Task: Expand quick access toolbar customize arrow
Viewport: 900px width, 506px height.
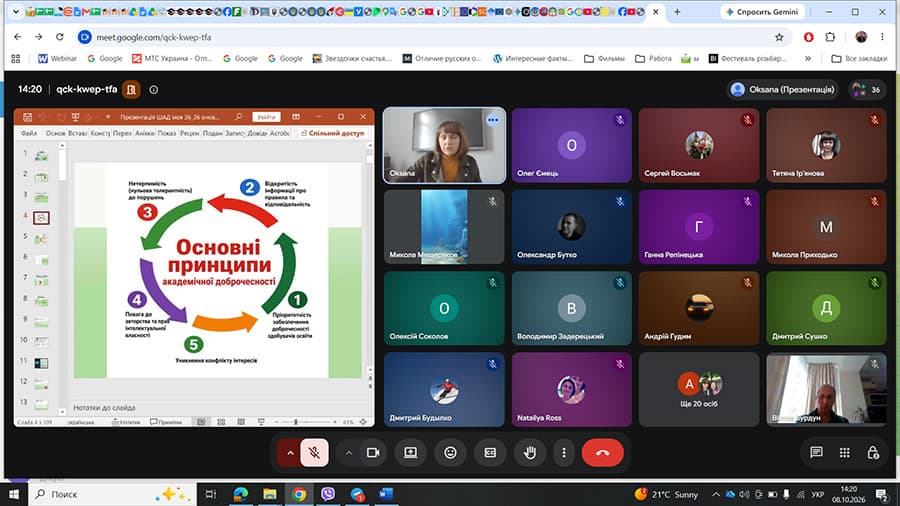Action: coord(108,117)
